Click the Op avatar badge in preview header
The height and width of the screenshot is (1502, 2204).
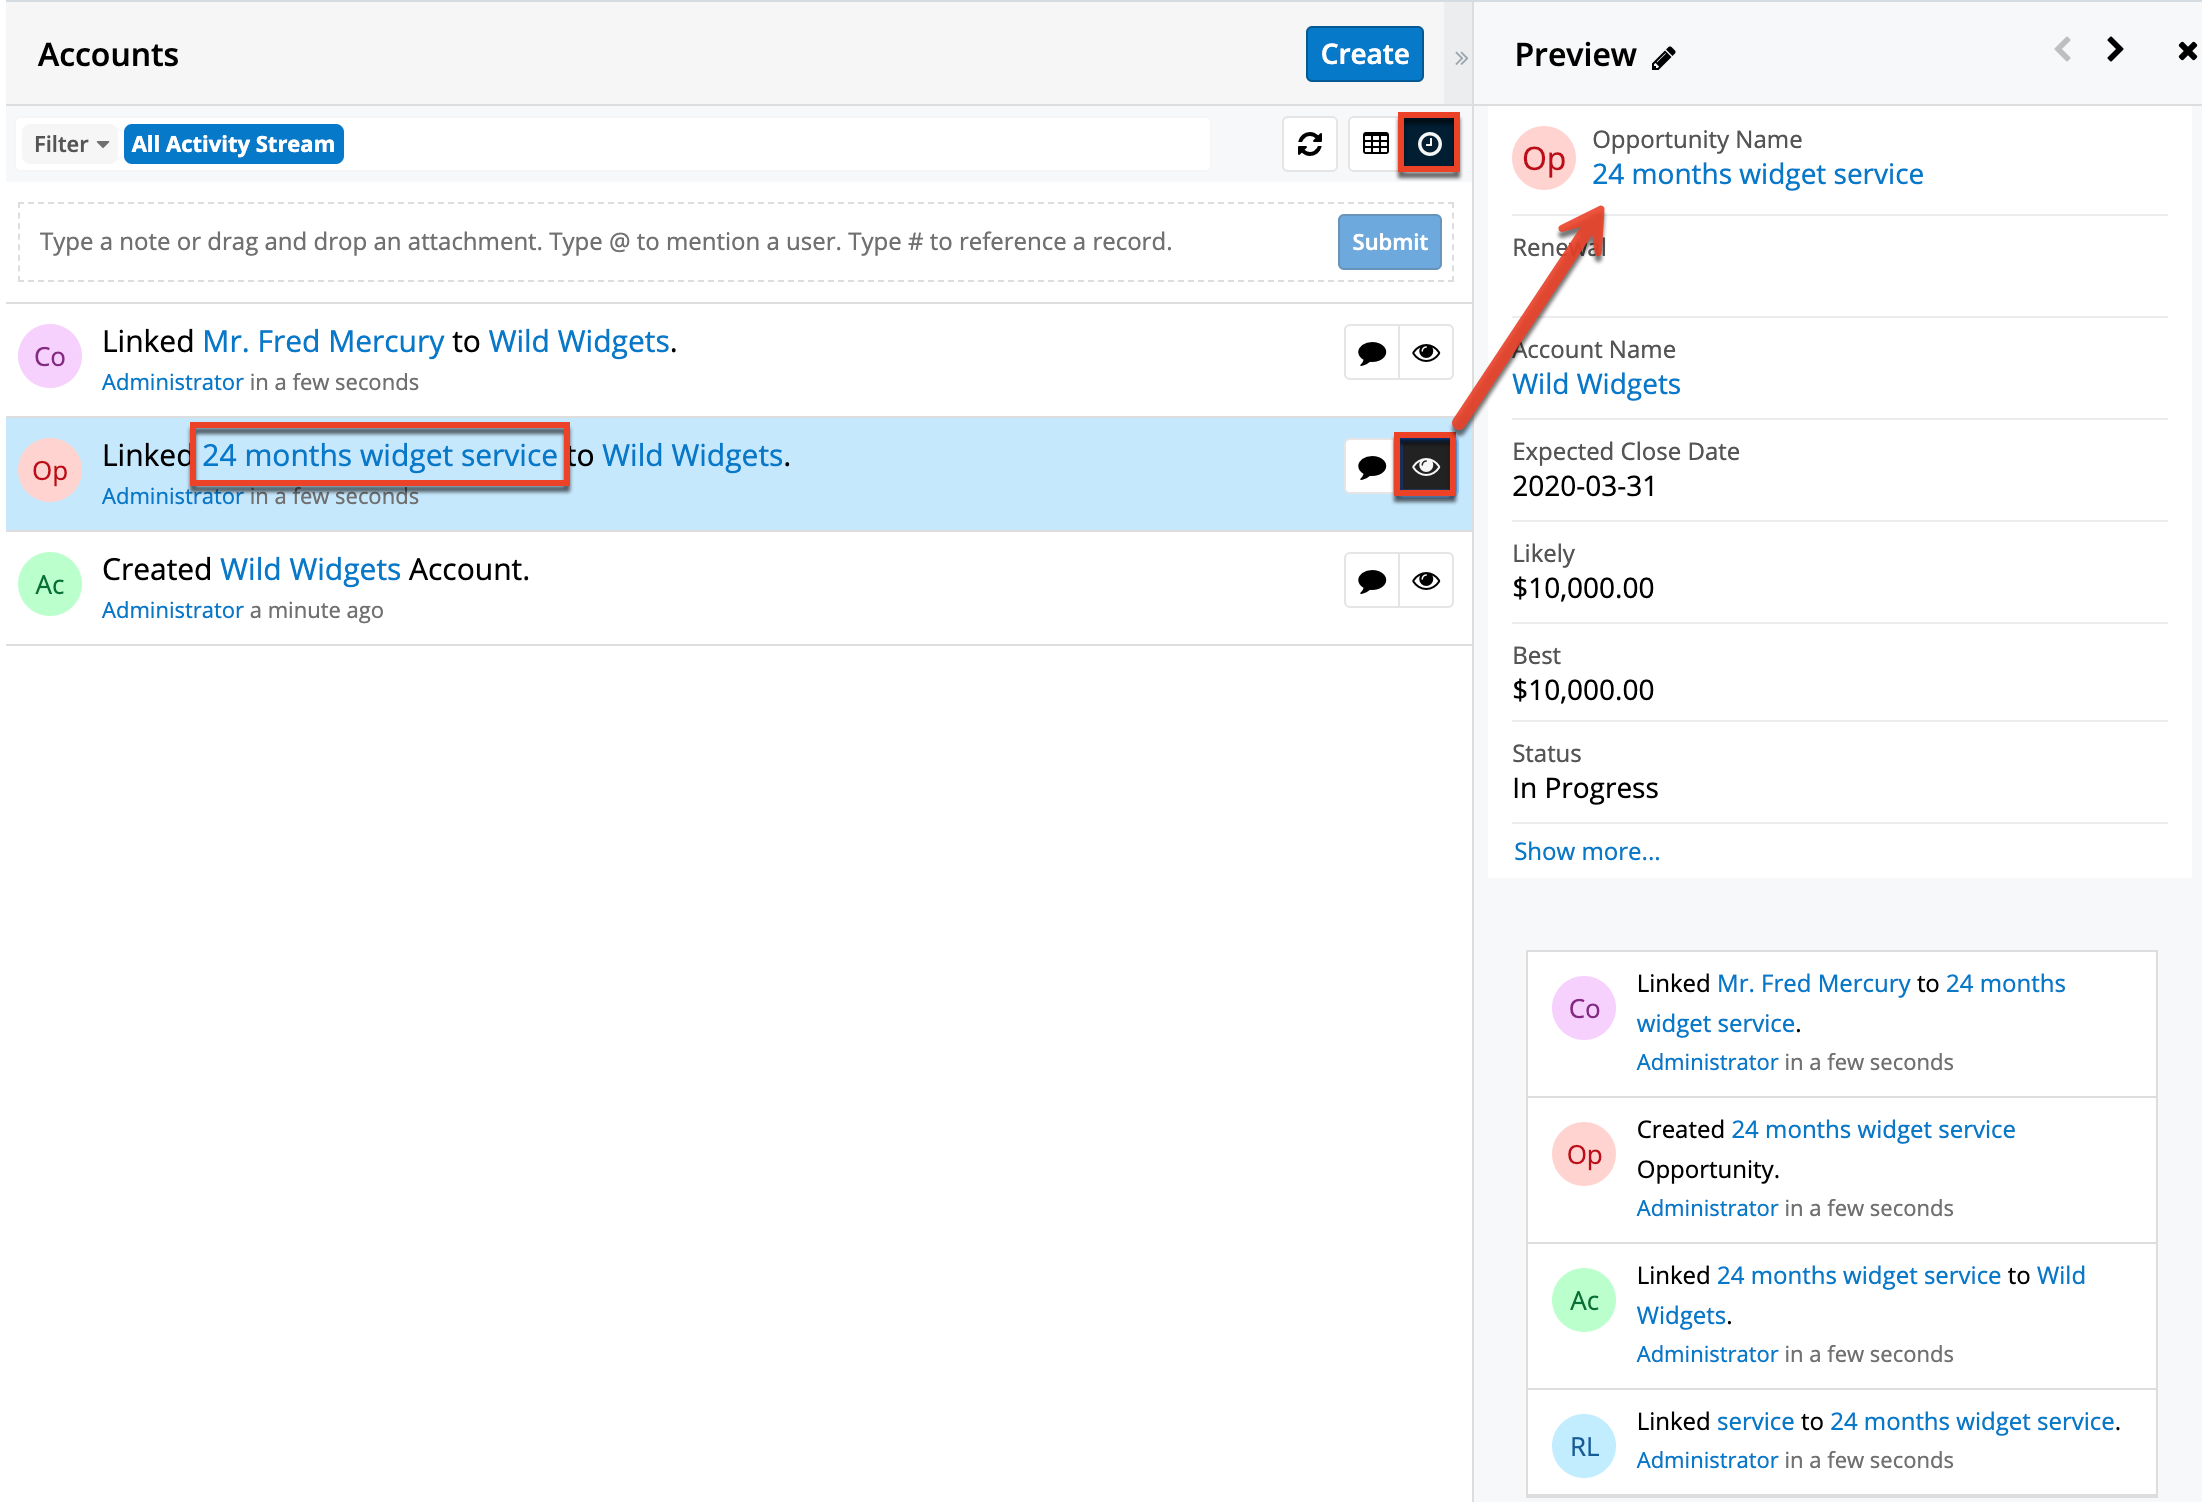(1543, 158)
